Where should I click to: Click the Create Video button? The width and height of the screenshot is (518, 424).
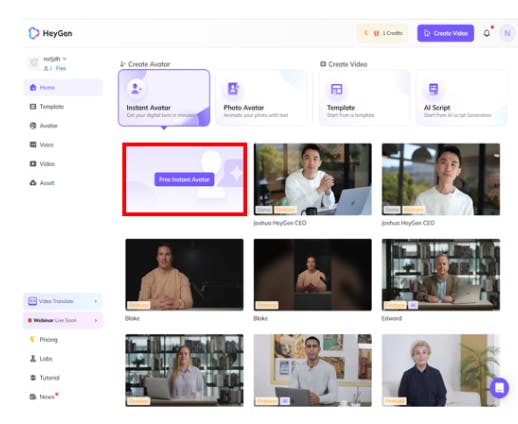(445, 33)
